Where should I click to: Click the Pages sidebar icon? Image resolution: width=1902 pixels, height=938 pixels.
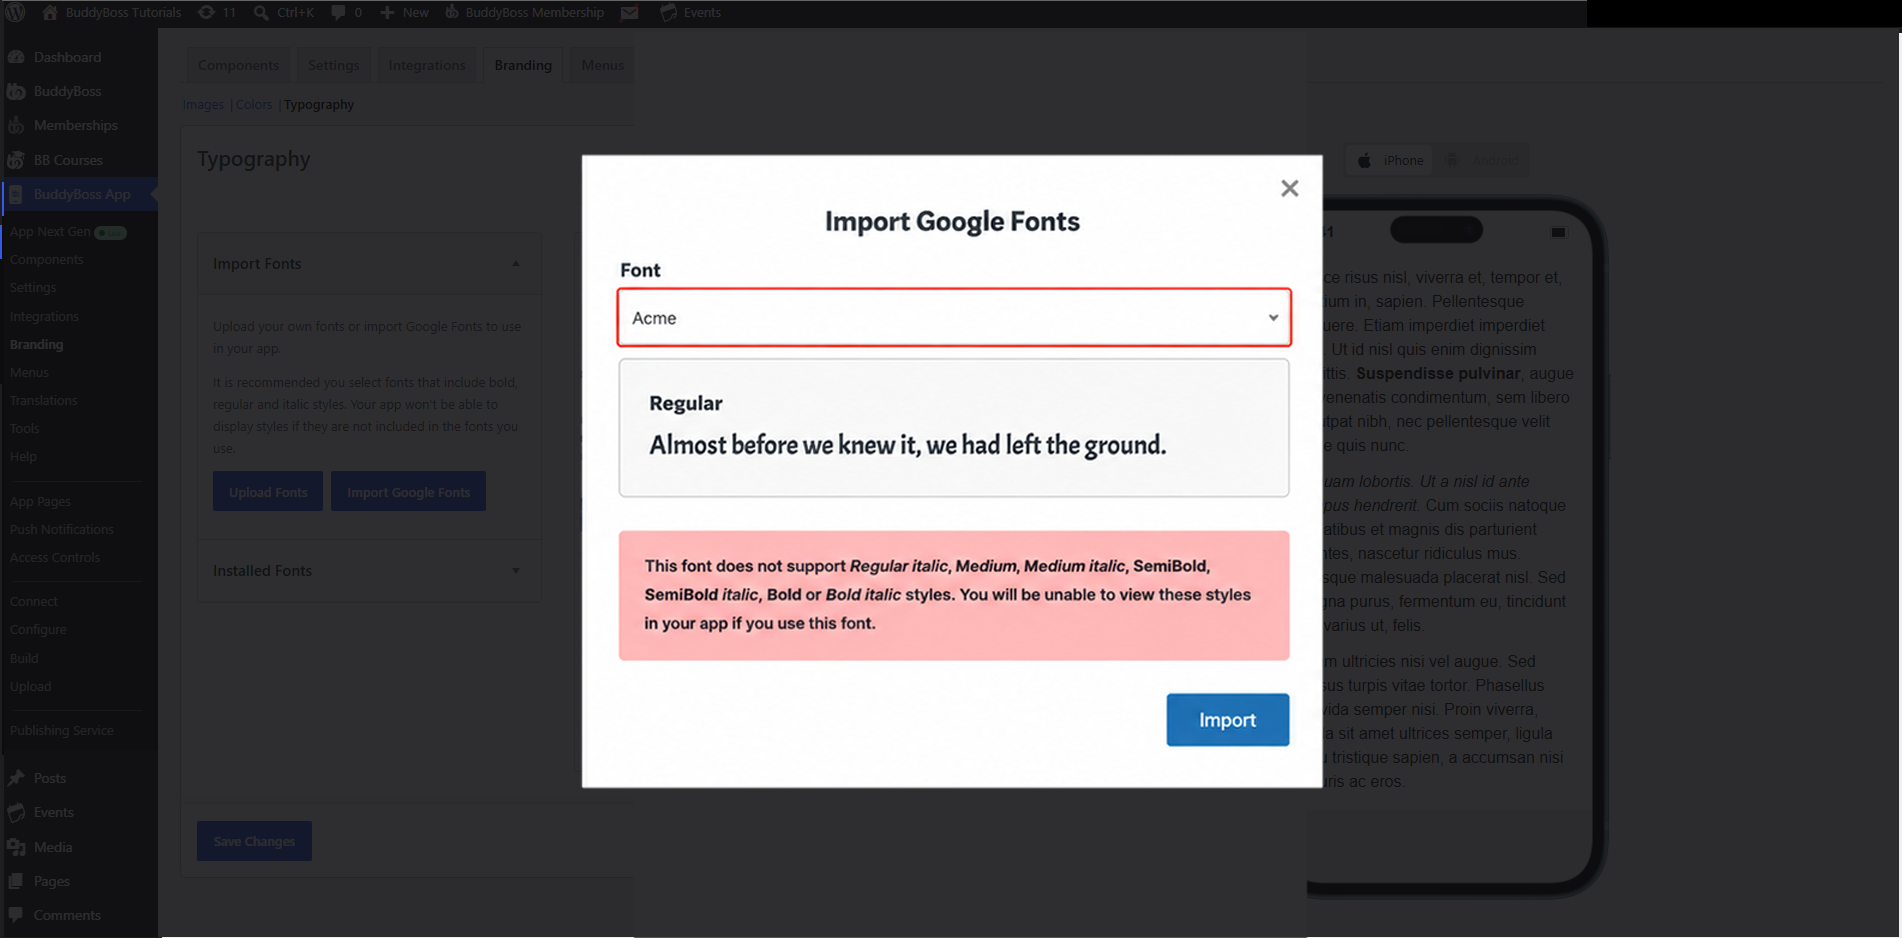(x=16, y=881)
